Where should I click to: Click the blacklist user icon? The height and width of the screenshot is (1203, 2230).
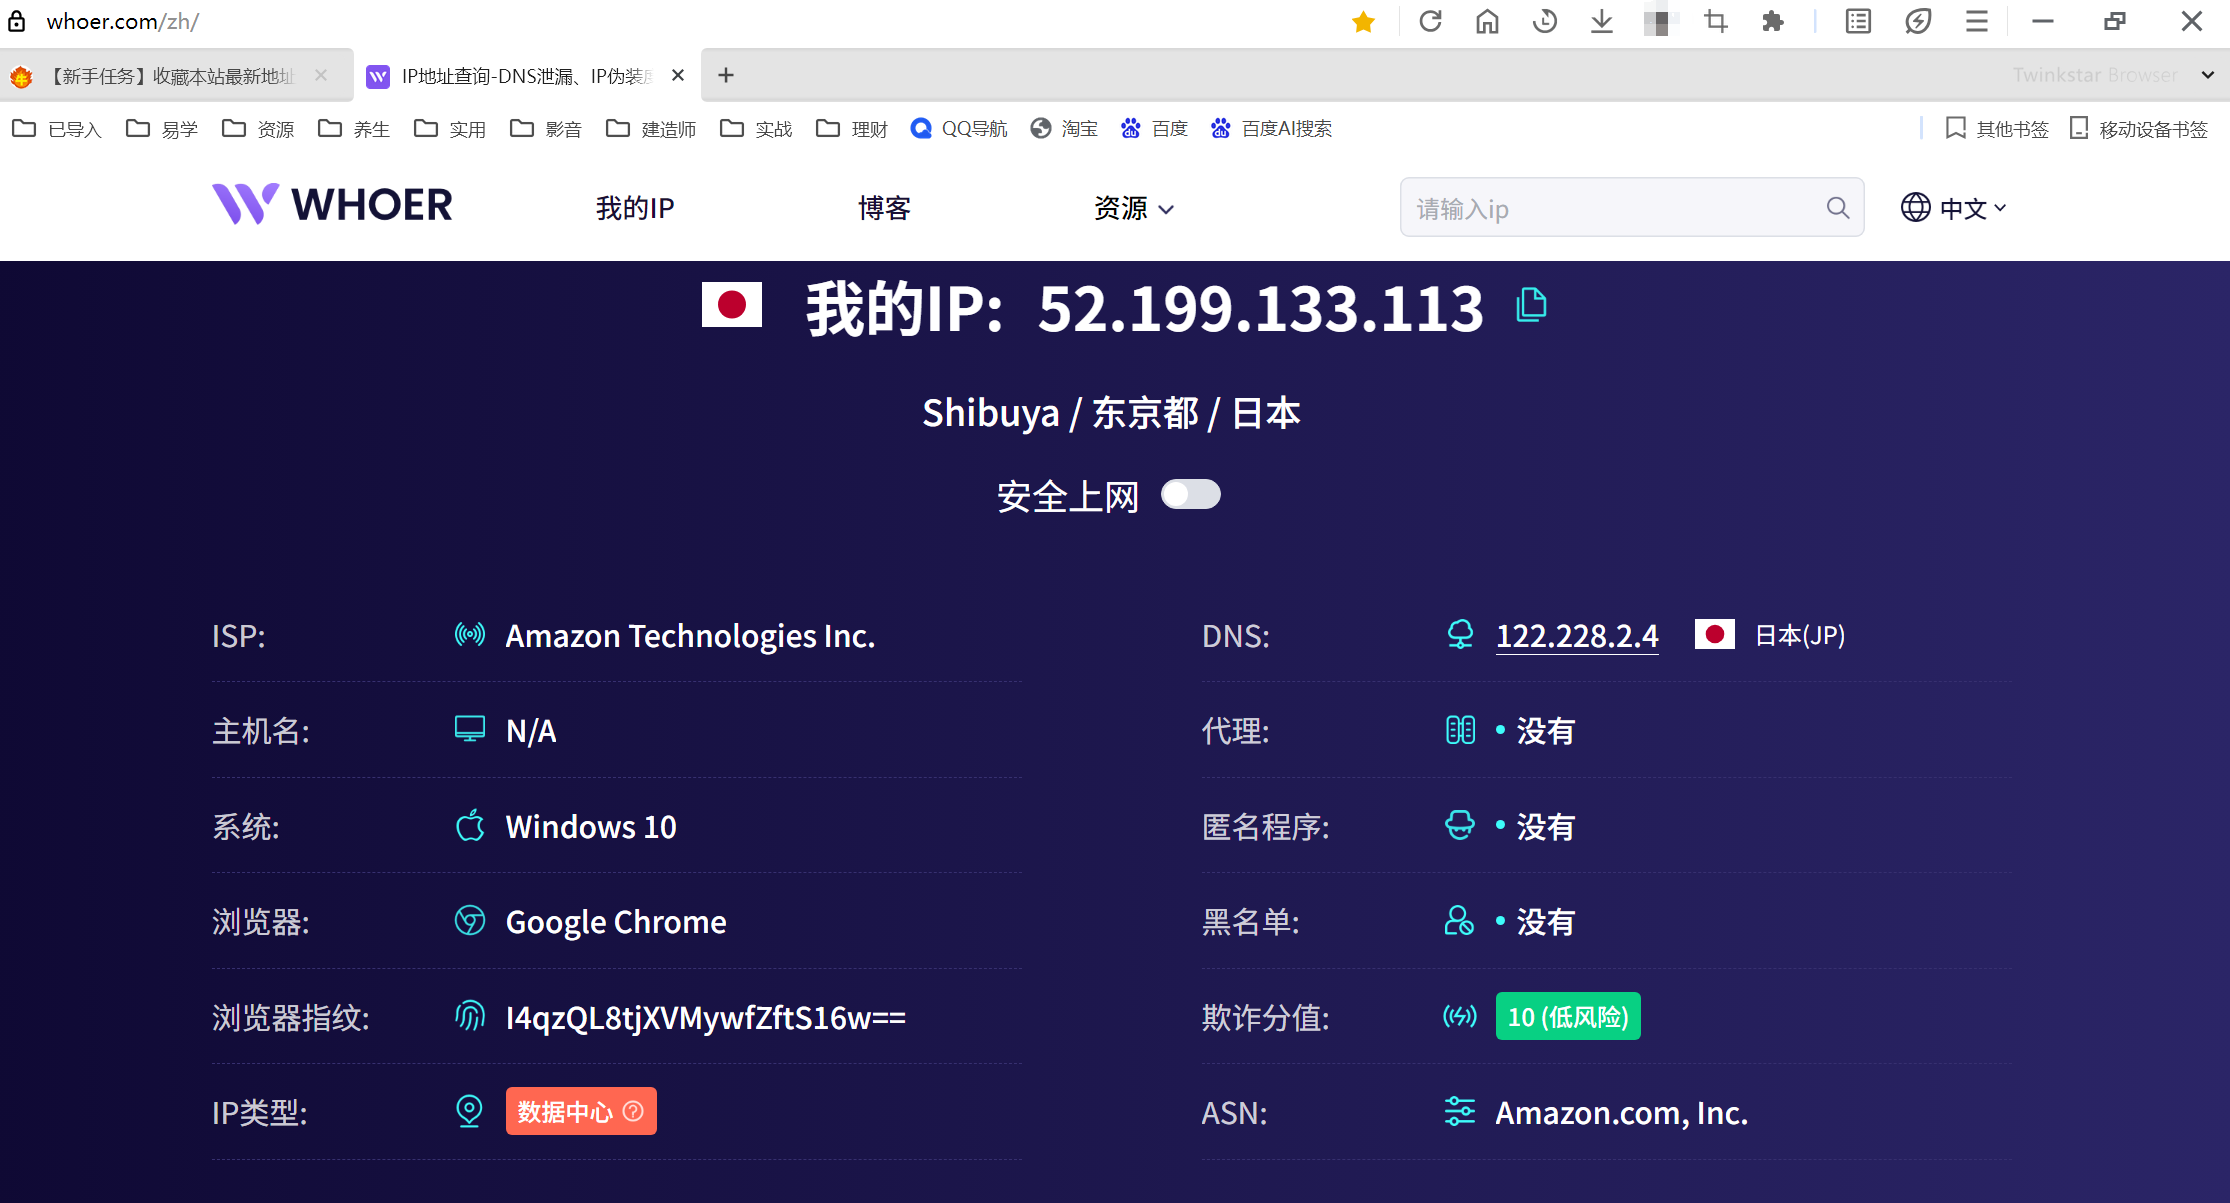(1460, 920)
